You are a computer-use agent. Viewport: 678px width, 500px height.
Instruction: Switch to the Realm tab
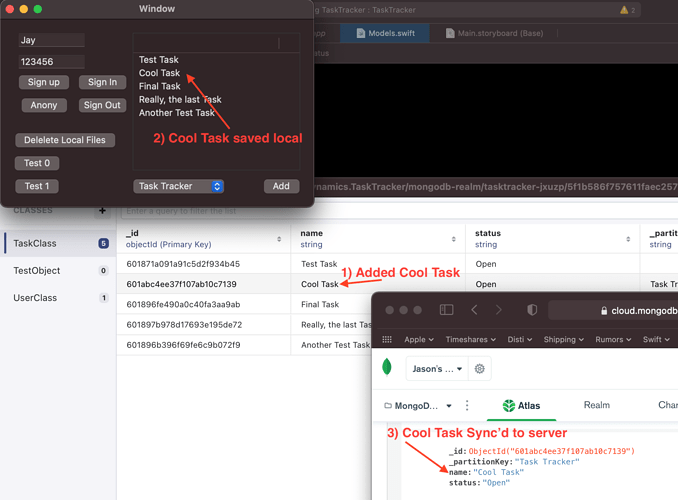[x=596, y=405]
